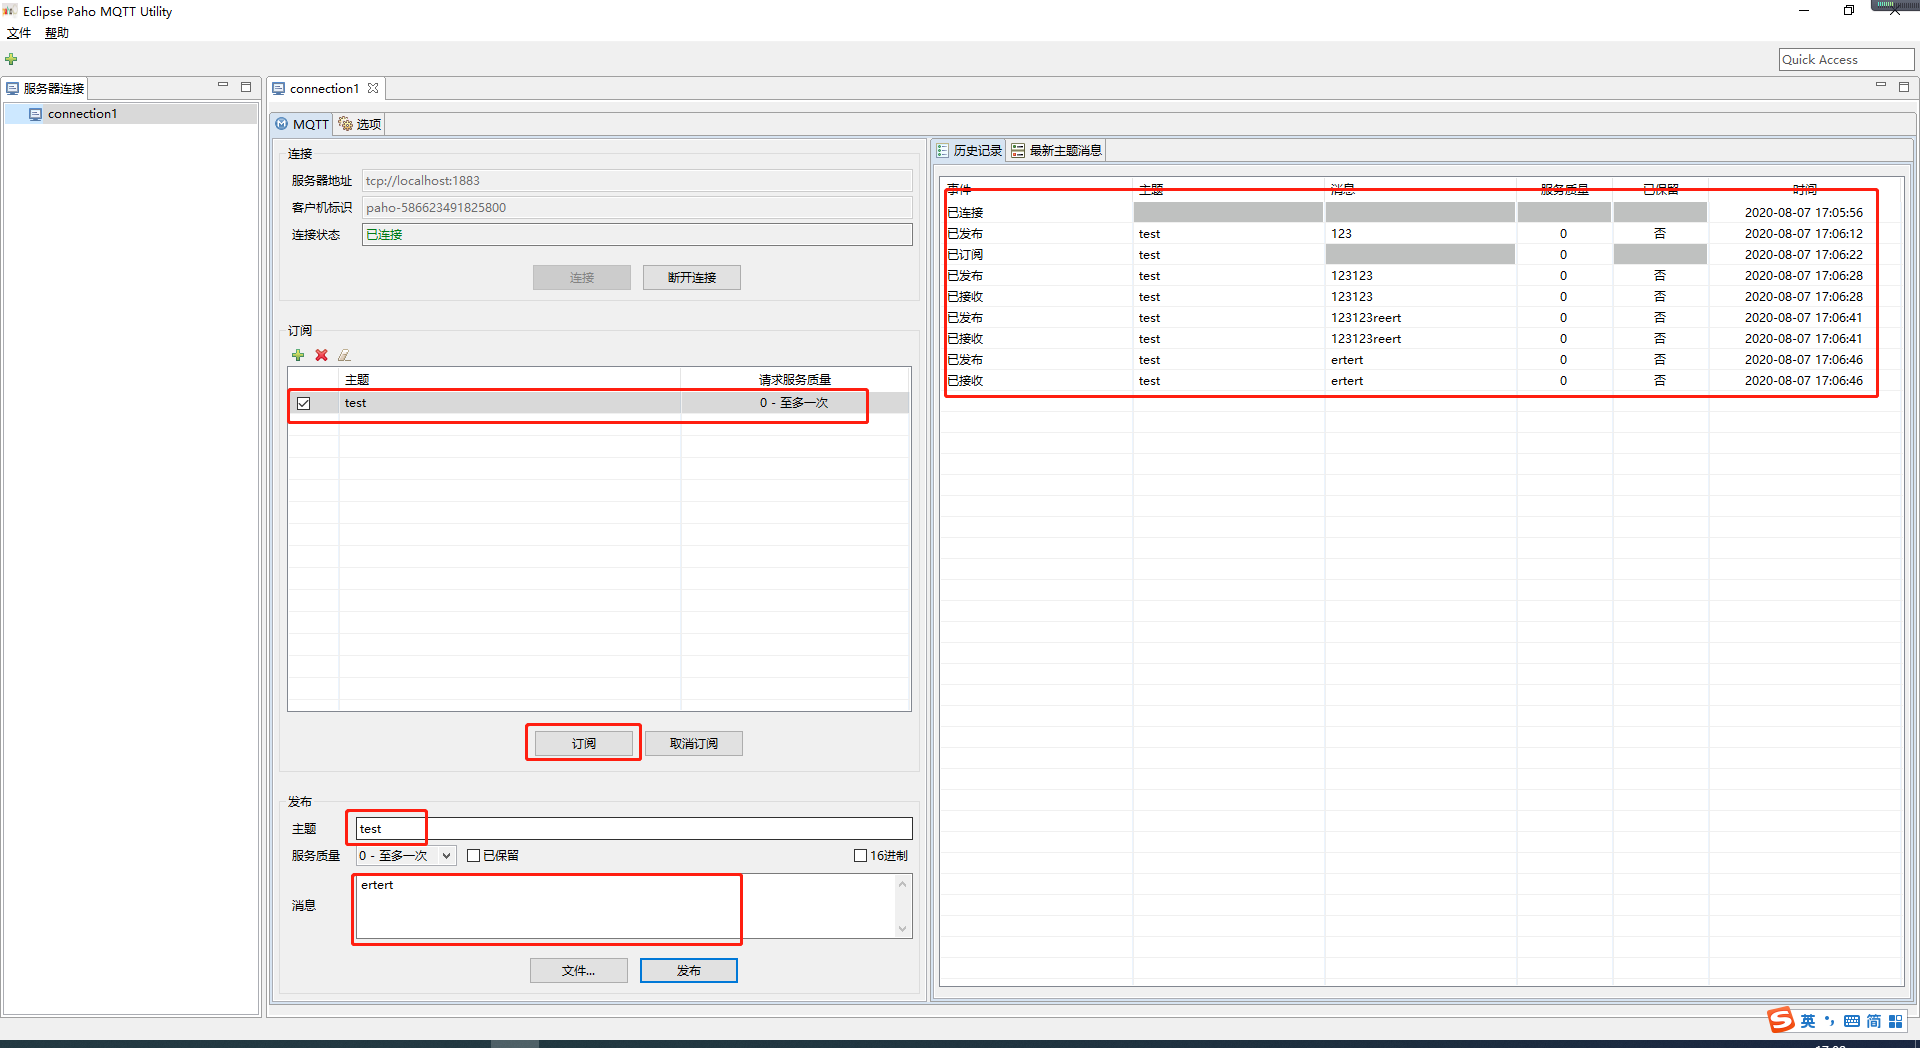Open the 文件 menu
Viewport: 1920px width, 1048px height.
coord(19,33)
